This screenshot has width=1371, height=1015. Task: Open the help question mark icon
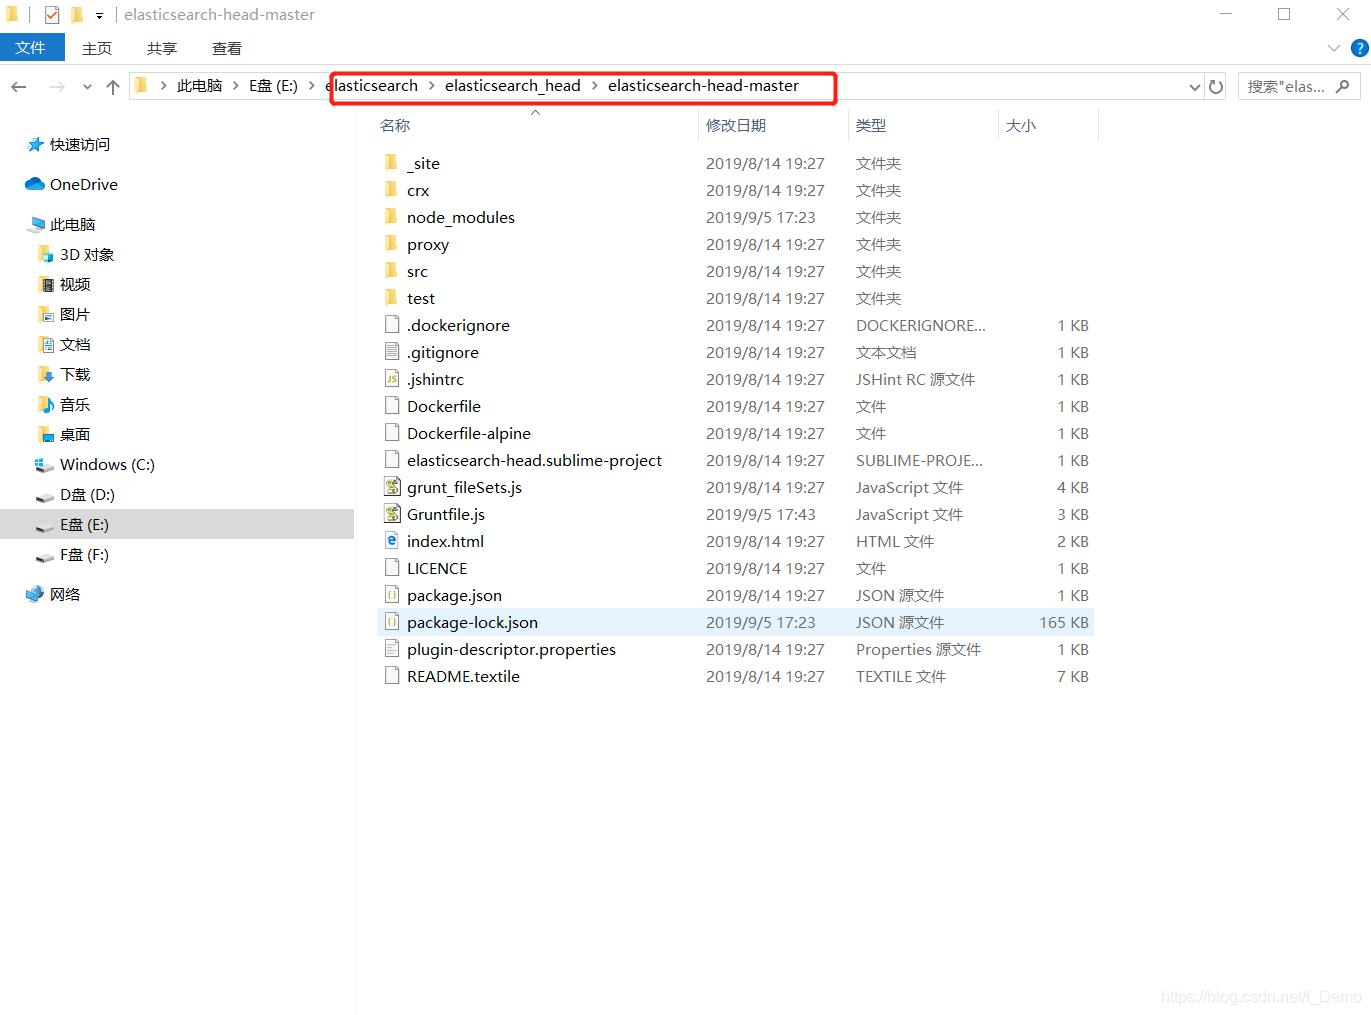[x=1360, y=48]
